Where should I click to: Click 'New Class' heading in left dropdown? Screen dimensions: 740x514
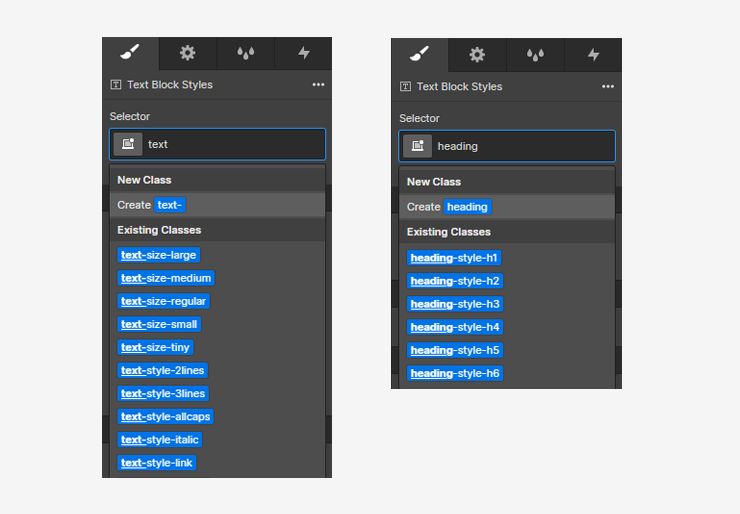pyautogui.click(x=144, y=180)
